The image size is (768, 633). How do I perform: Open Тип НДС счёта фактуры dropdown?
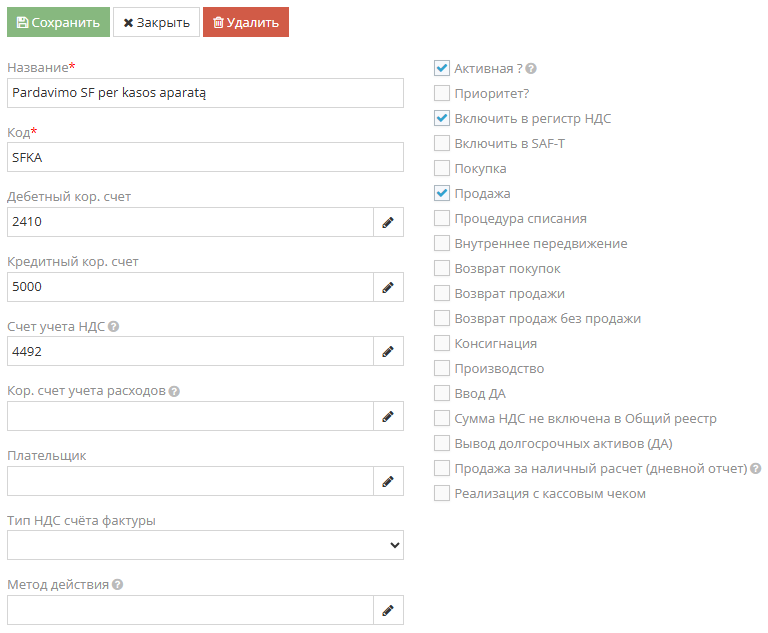[x=205, y=545]
